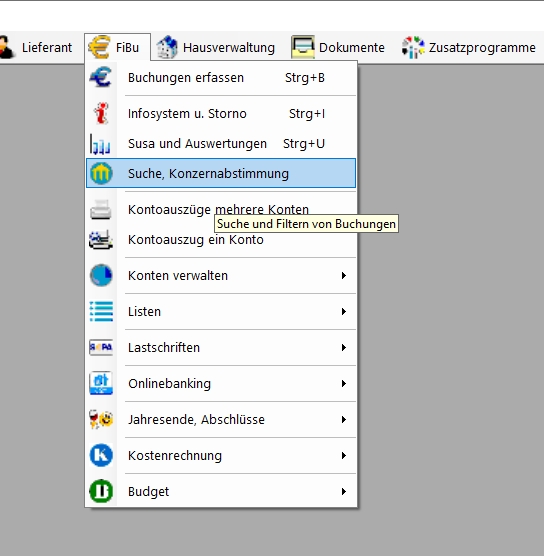
Task: Open the Dokumente menu
Action: coord(338,48)
